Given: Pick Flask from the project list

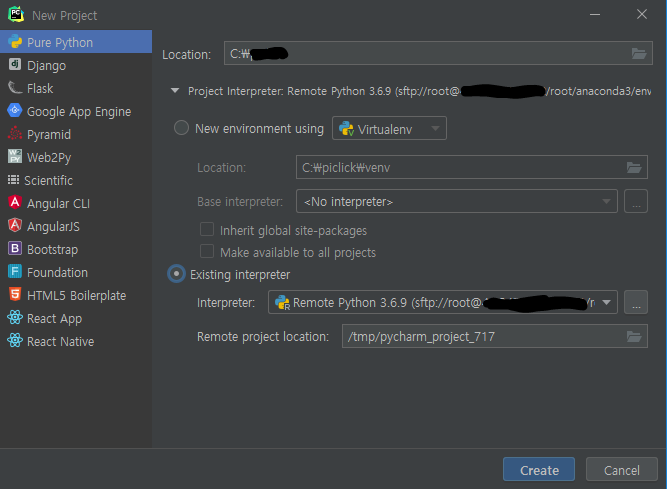Looking at the screenshot, I should tap(76, 88).
